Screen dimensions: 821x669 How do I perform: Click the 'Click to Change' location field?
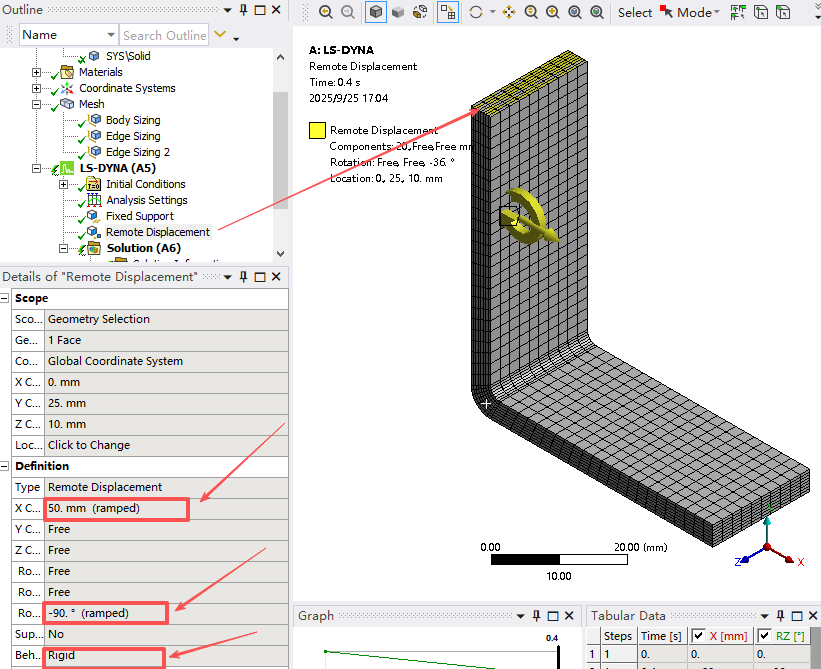point(166,445)
